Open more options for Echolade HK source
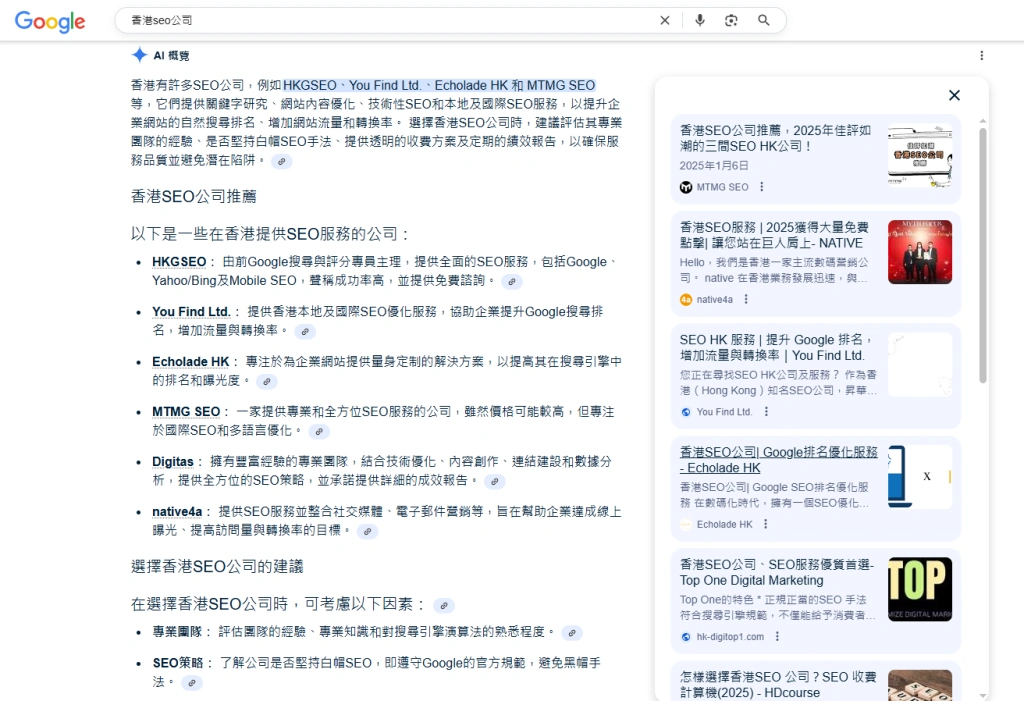 pyautogui.click(x=767, y=524)
